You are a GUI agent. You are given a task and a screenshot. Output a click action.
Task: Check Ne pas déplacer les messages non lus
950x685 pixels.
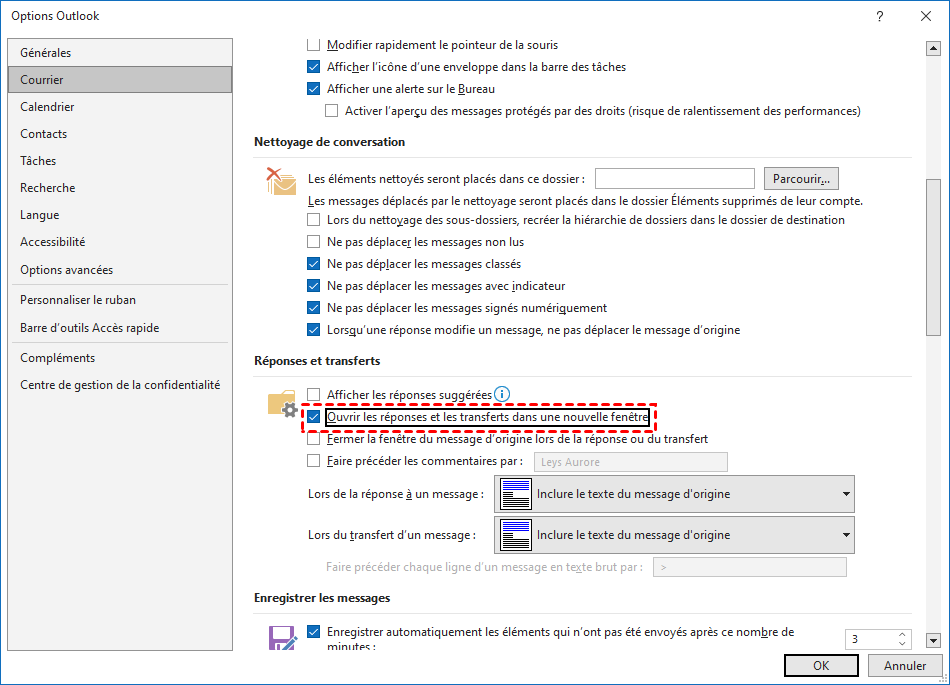point(313,242)
